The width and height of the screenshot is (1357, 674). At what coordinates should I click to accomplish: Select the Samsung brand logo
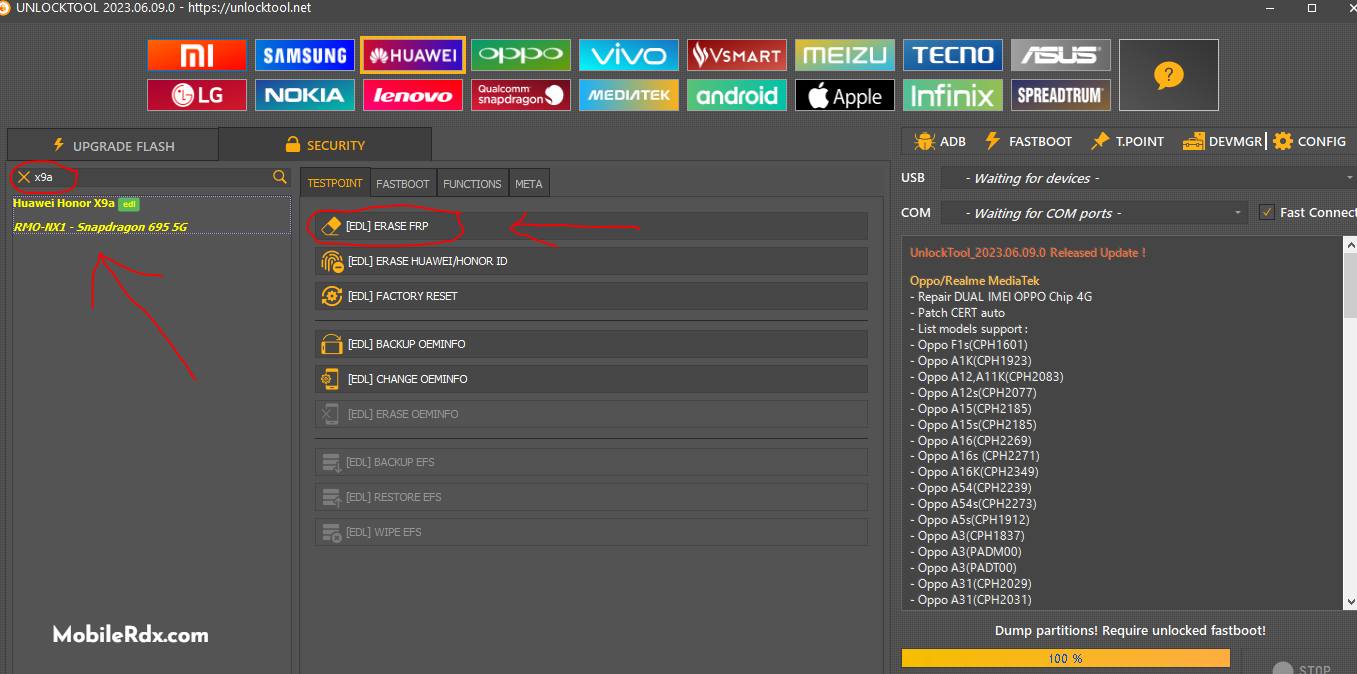(x=304, y=55)
